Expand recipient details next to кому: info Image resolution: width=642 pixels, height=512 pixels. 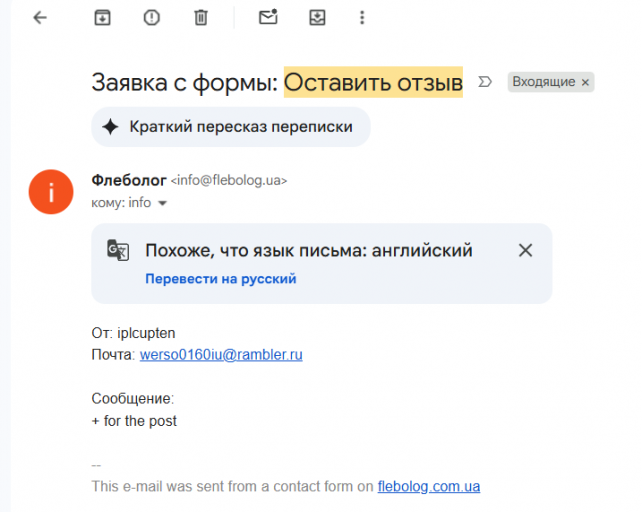163,203
